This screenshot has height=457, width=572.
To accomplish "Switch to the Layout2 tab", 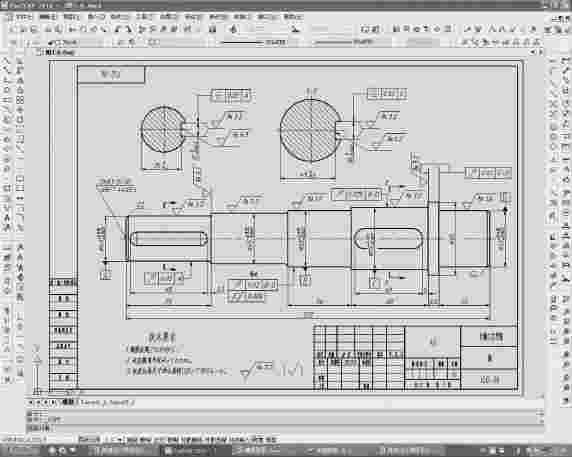I will coord(120,403).
